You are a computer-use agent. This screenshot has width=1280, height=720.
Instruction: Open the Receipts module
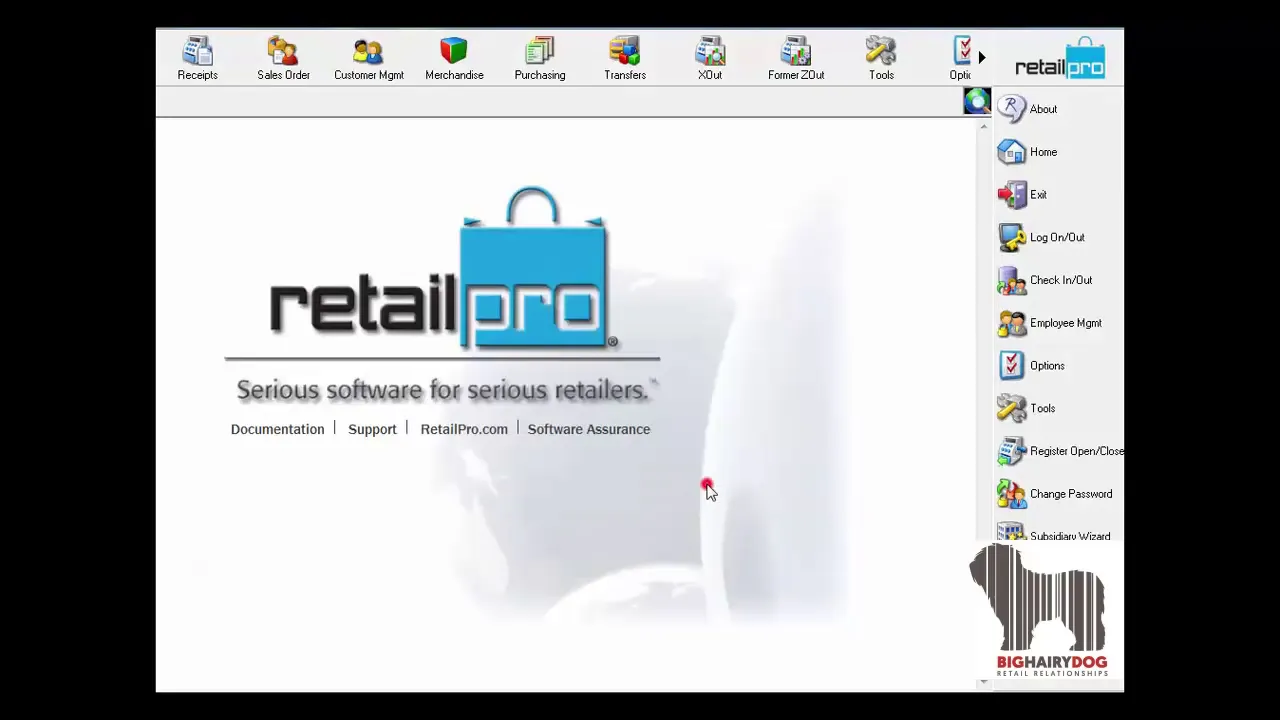[197, 58]
